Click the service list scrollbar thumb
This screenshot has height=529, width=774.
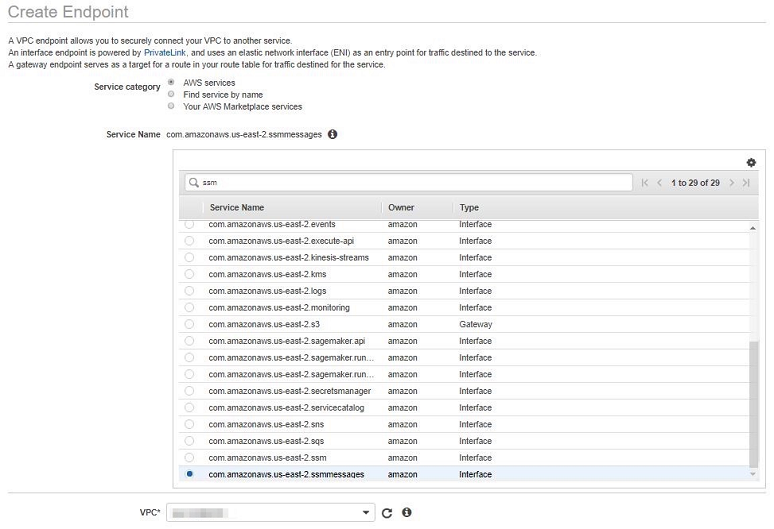click(x=753, y=404)
